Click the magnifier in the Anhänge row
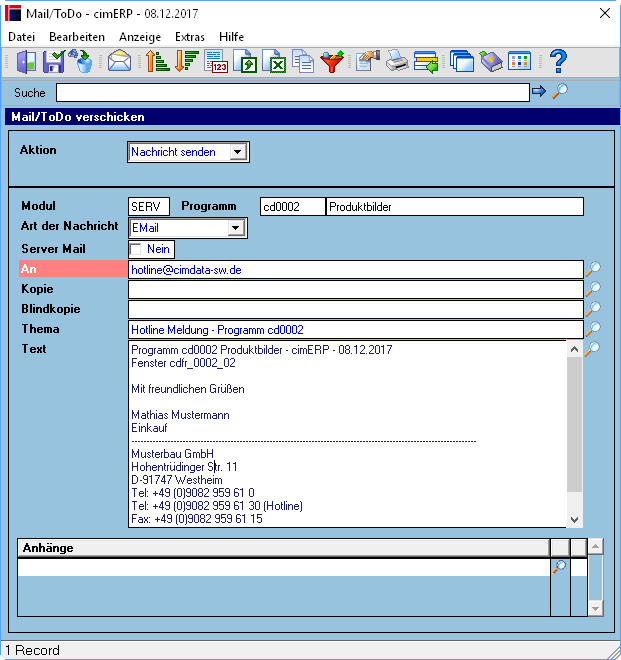 click(560, 567)
